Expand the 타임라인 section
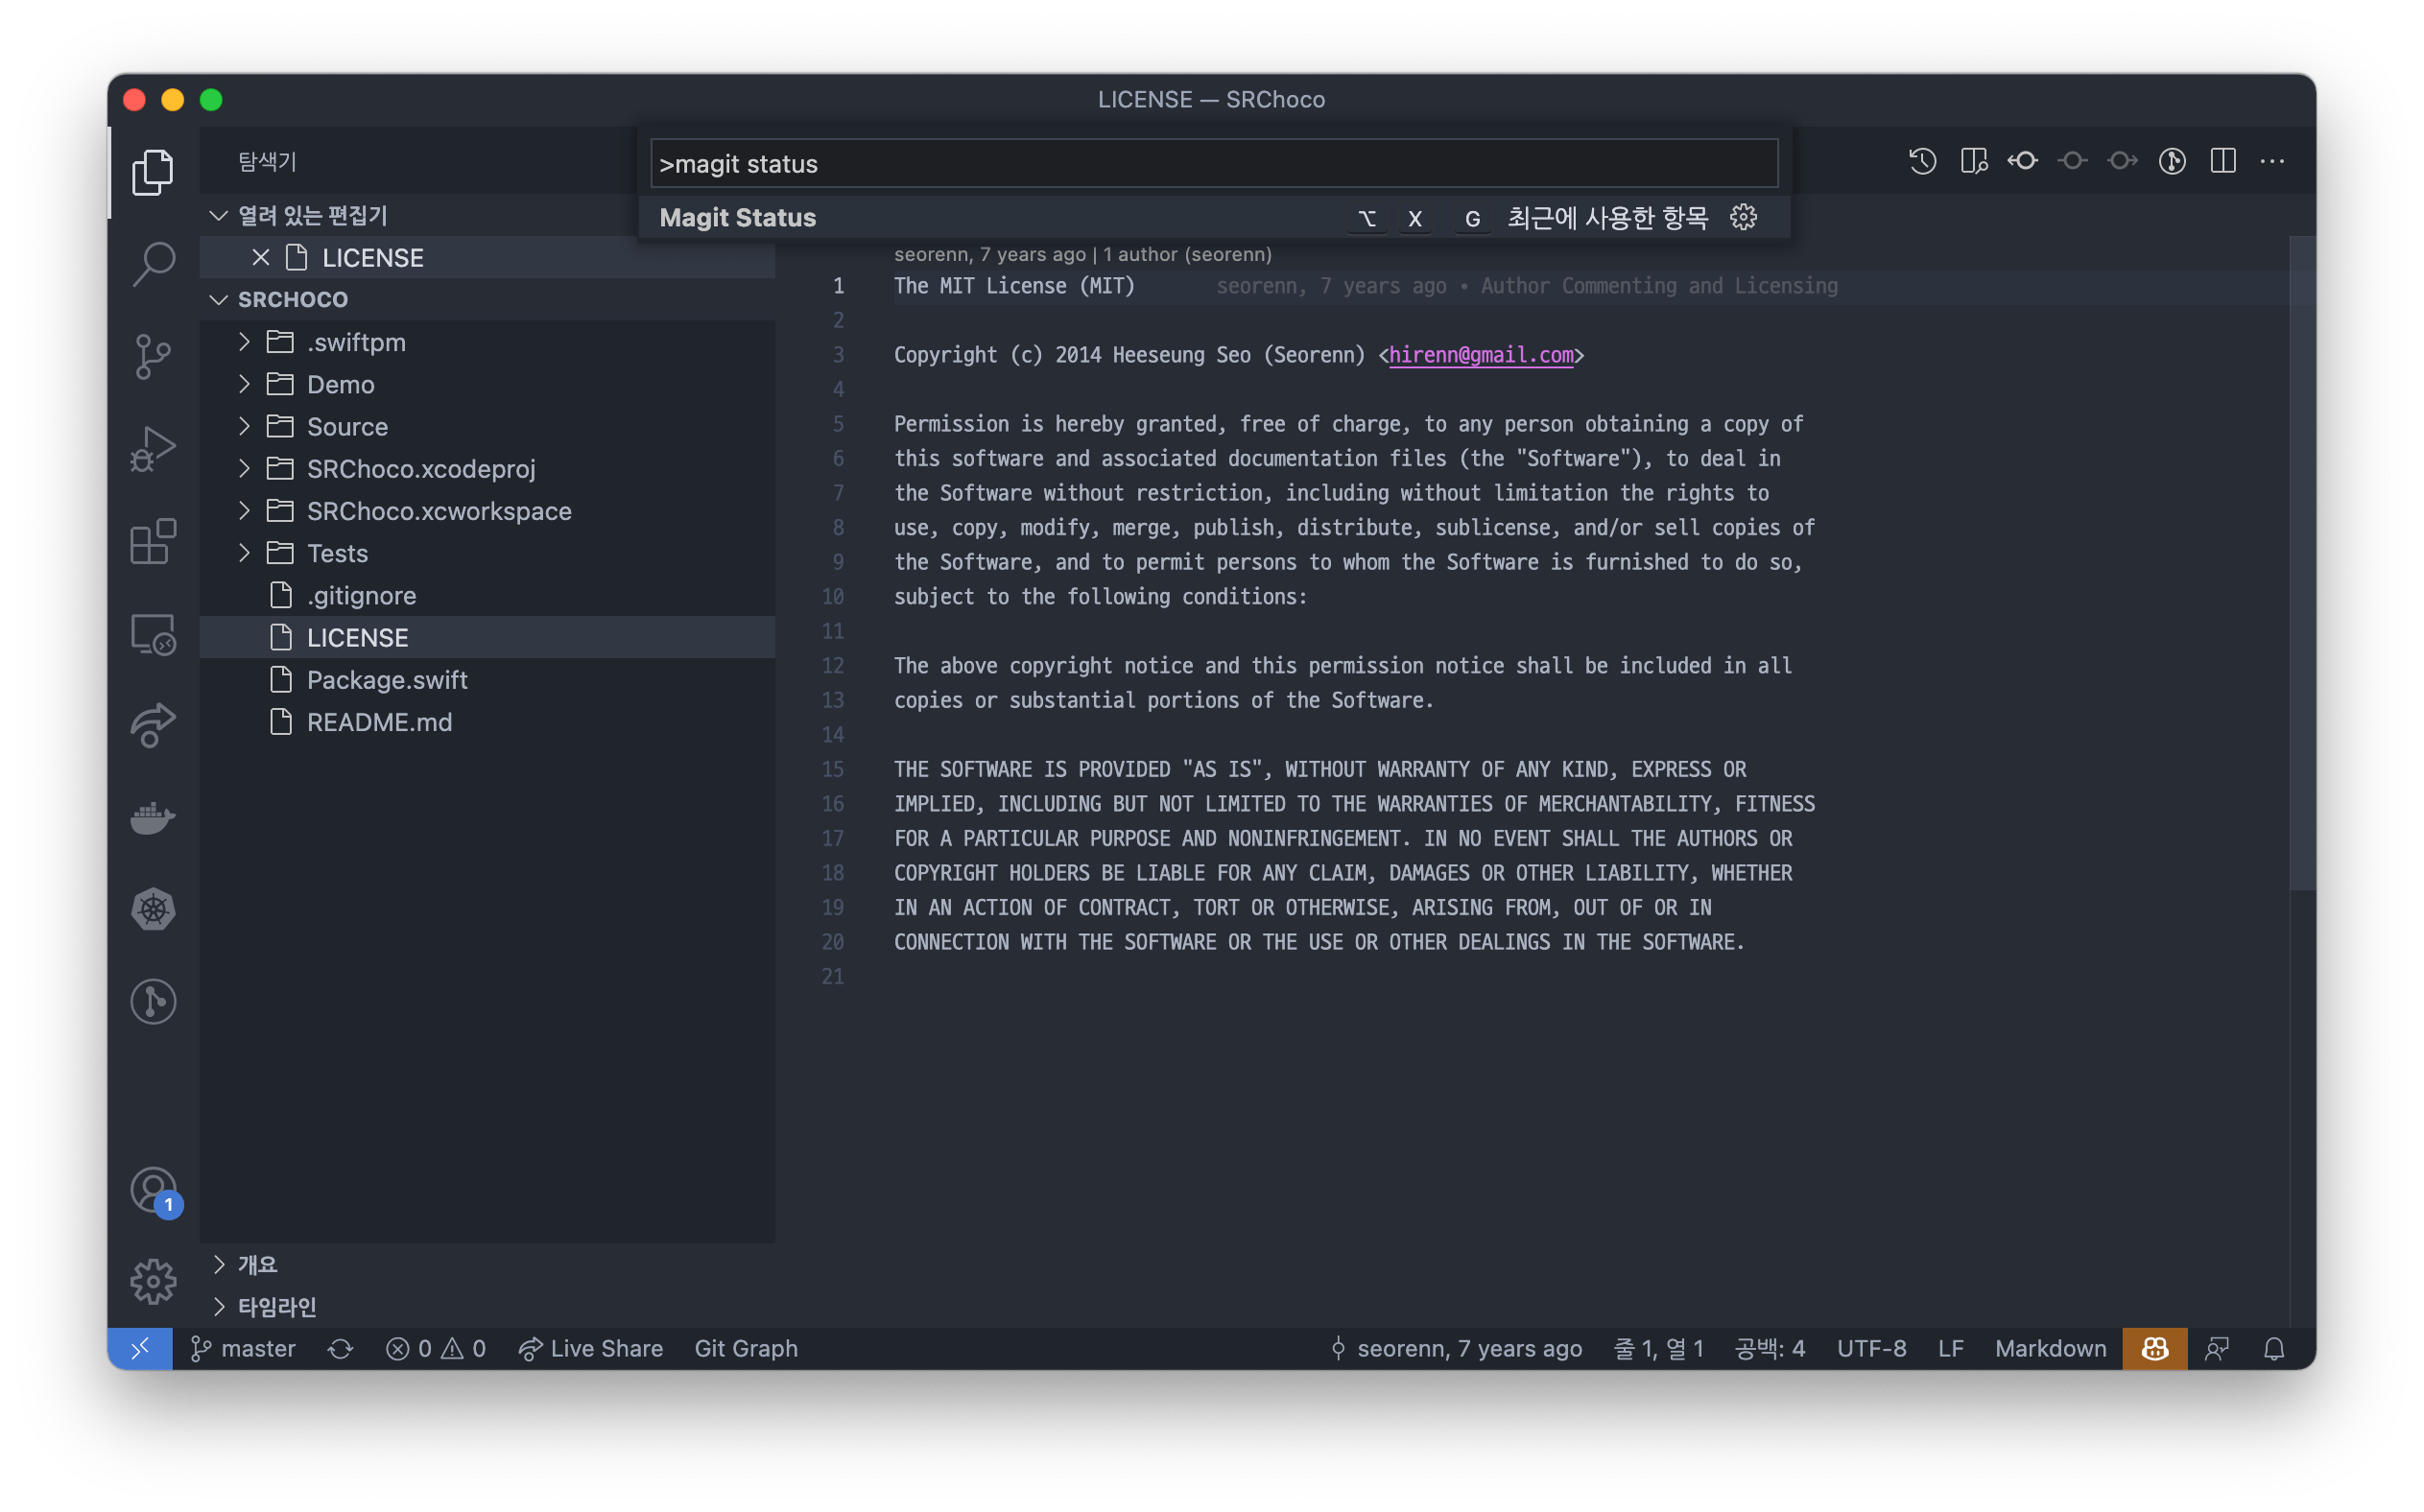Viewport: 2424px width, 1512px height. click(x=276, y=1306)
